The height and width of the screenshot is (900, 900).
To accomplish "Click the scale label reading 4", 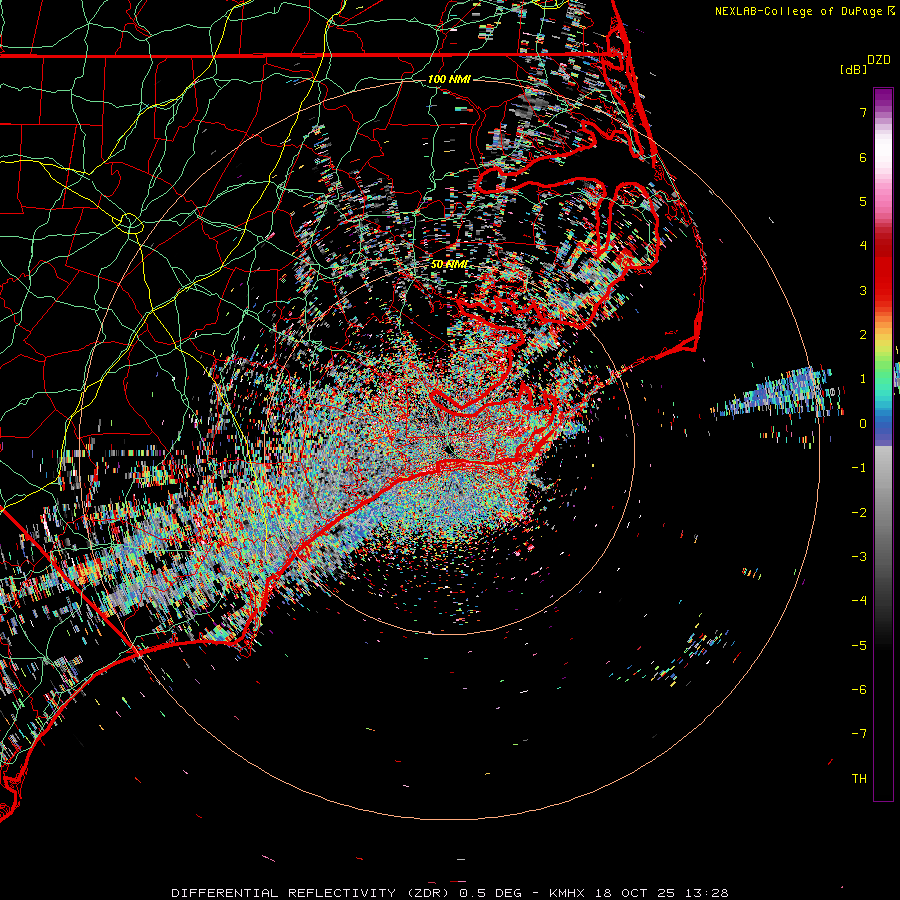I will 863,246.
